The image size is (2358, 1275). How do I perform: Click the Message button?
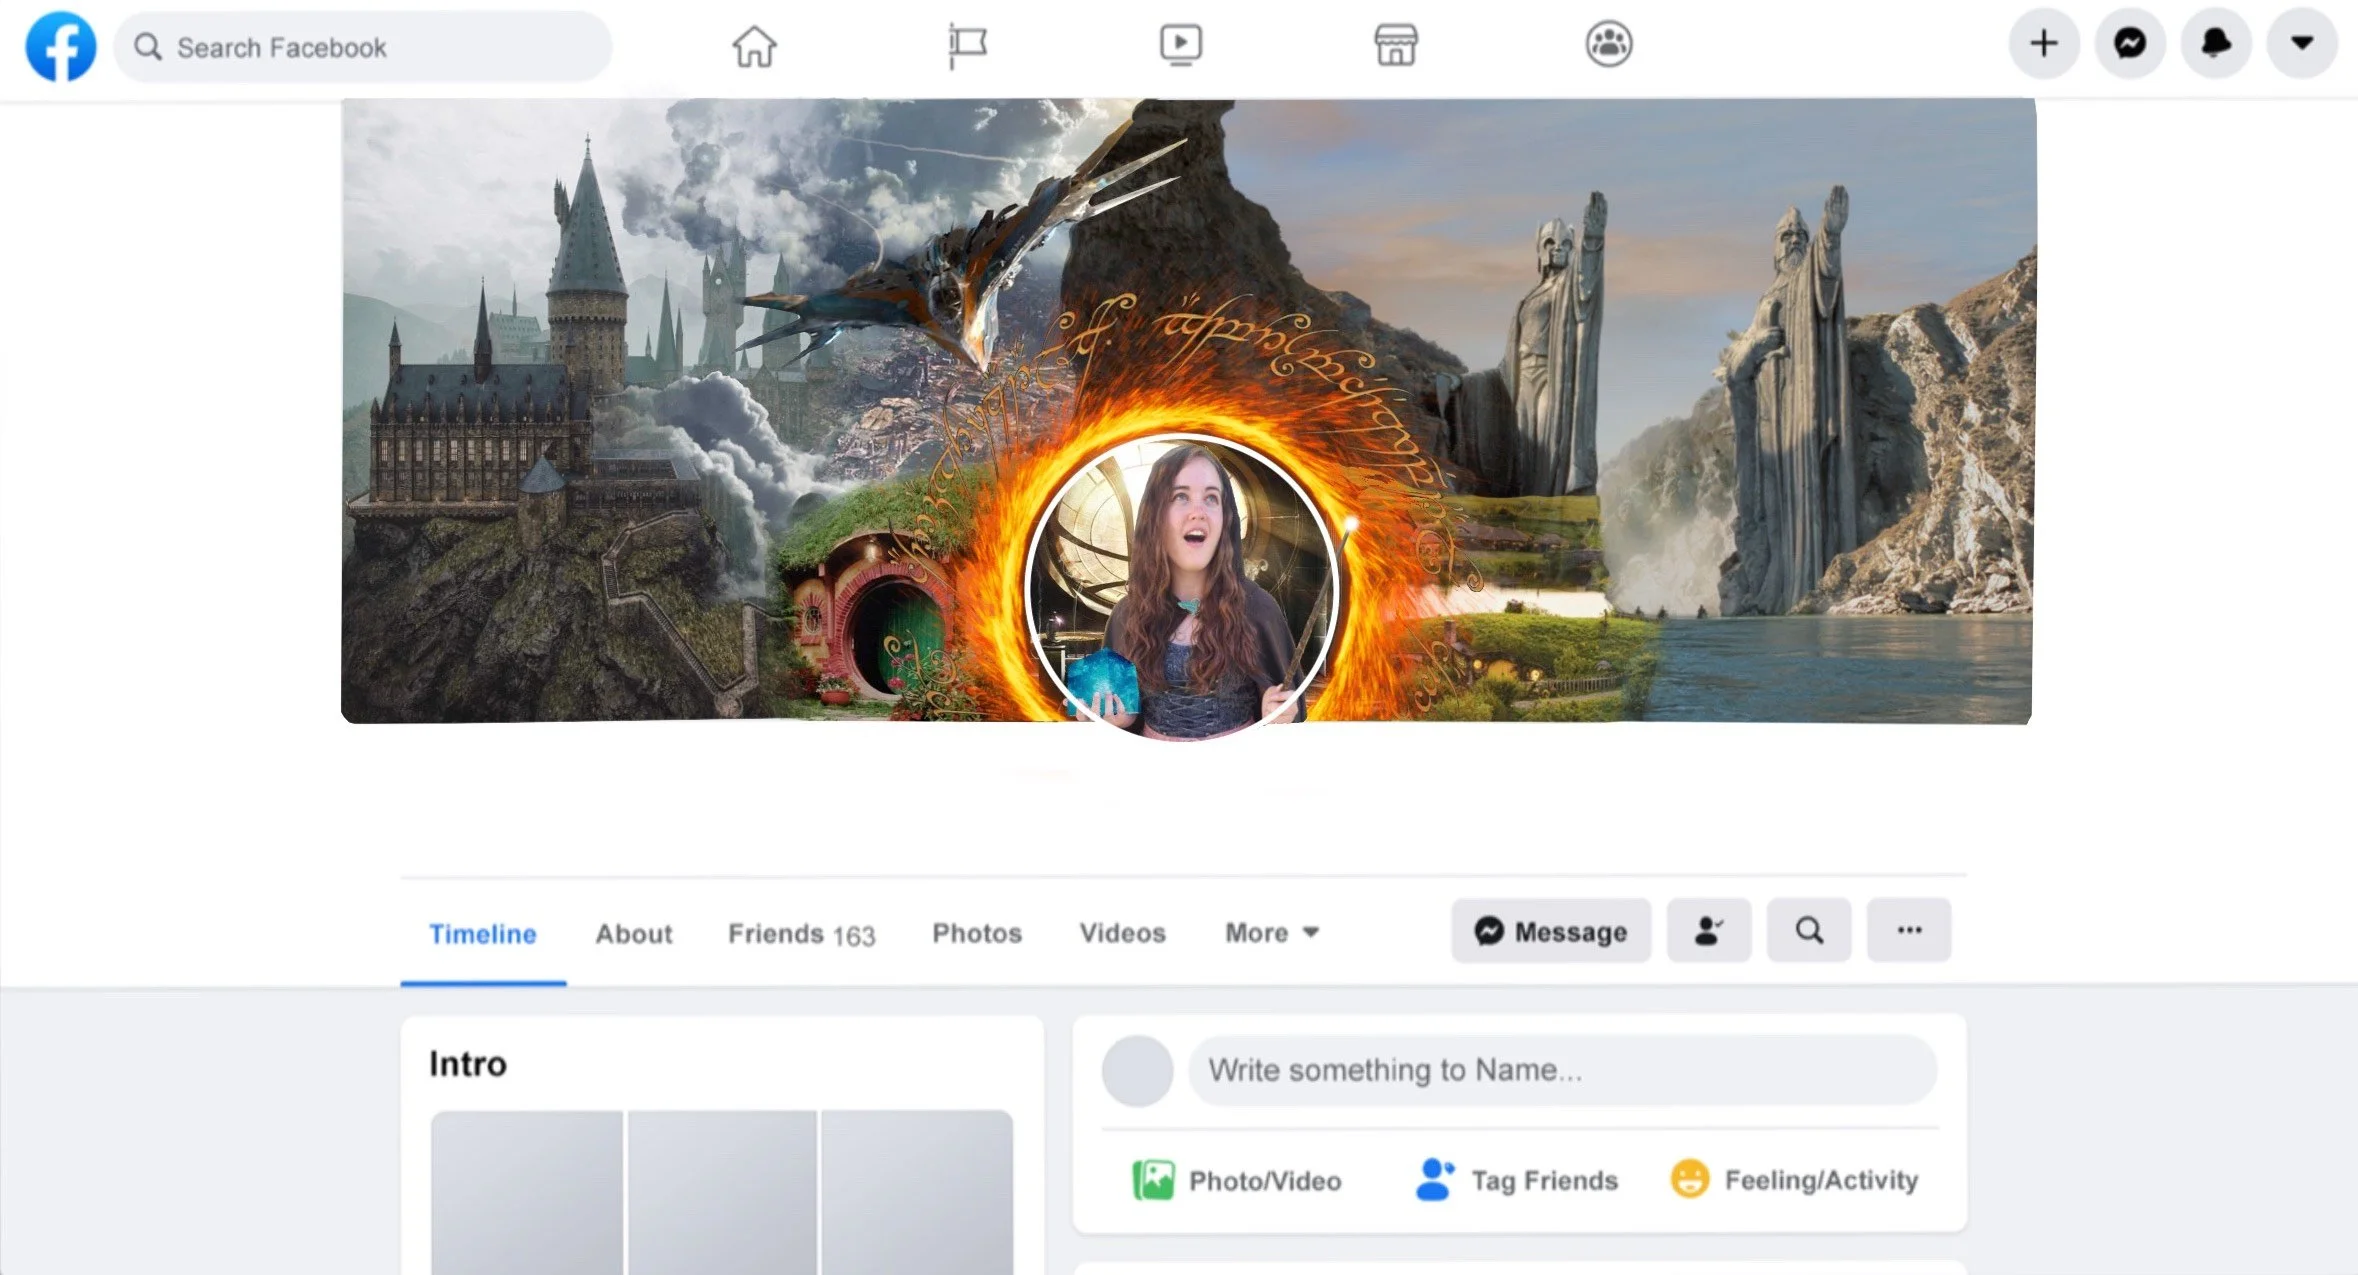point(1551,931)
